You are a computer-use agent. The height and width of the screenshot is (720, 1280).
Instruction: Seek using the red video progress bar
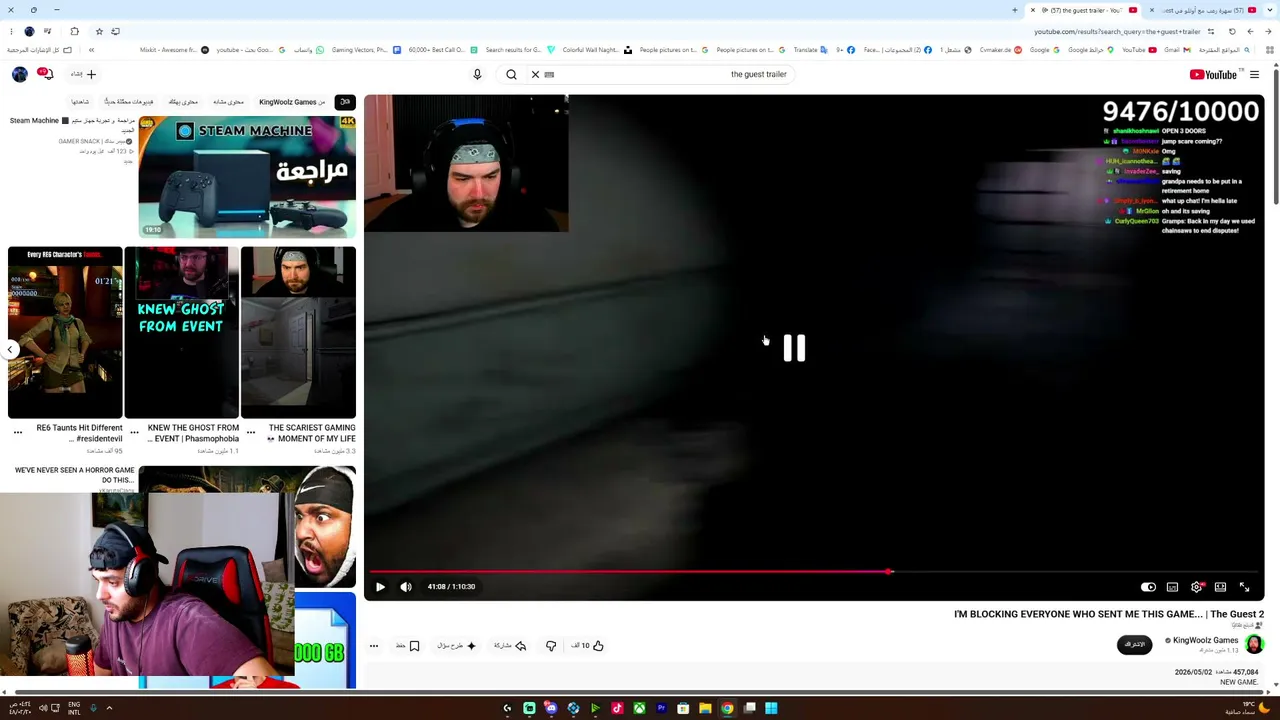814,572
